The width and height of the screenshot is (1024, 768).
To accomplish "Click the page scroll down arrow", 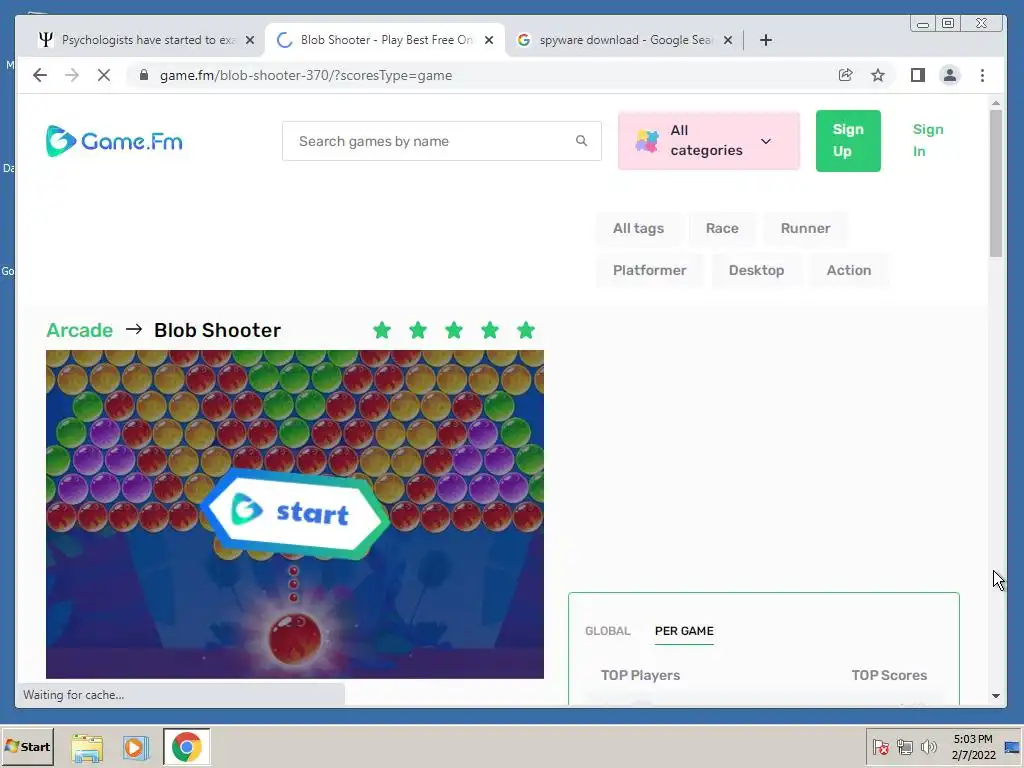I will click(x=995, y=696).
